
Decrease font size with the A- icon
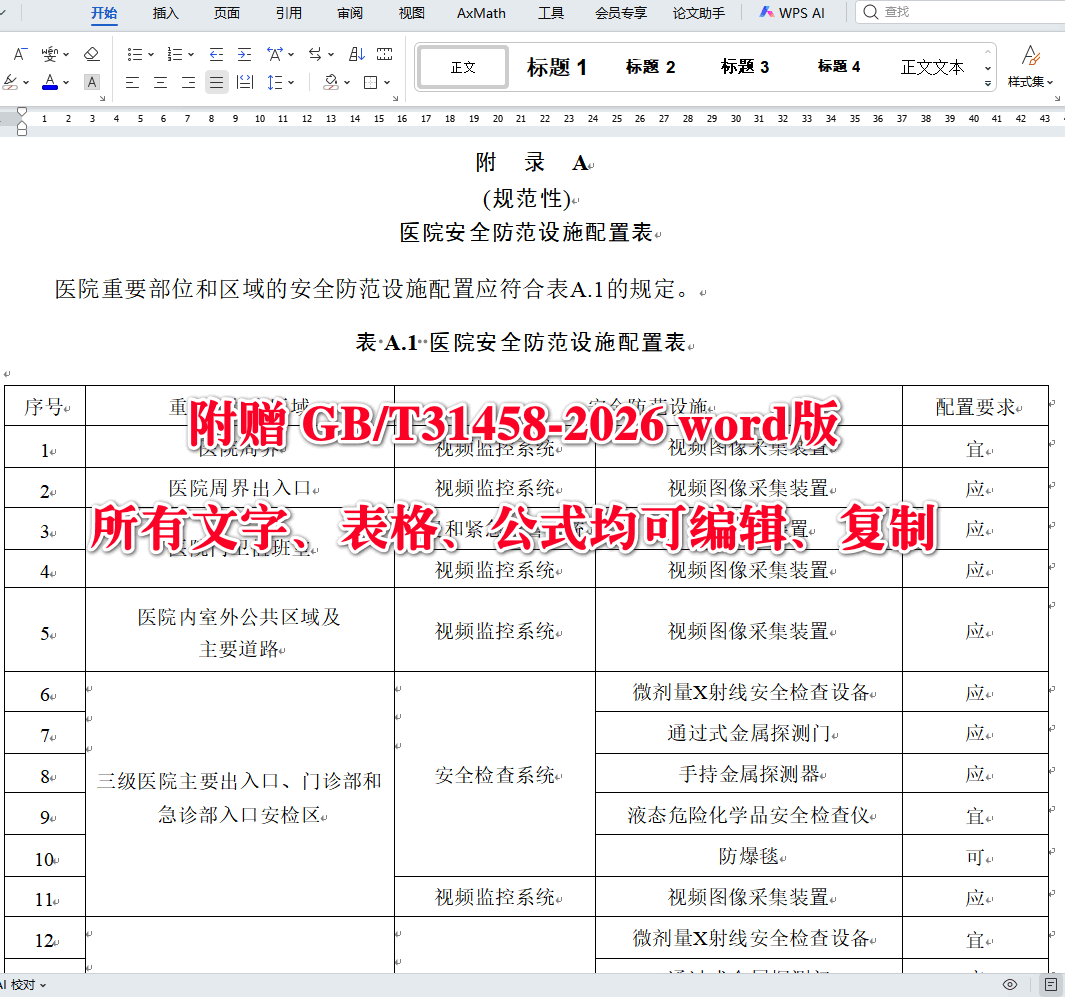tap(20, 55)
